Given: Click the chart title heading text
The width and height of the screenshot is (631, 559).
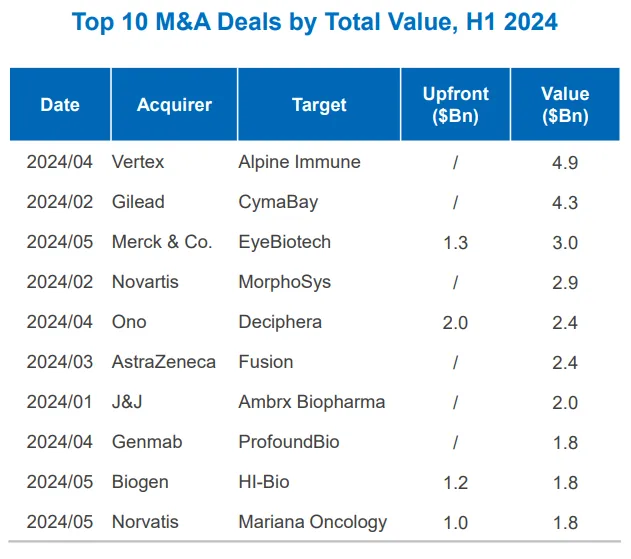Looking at the screenshot, I should click(x=315, y=22).
